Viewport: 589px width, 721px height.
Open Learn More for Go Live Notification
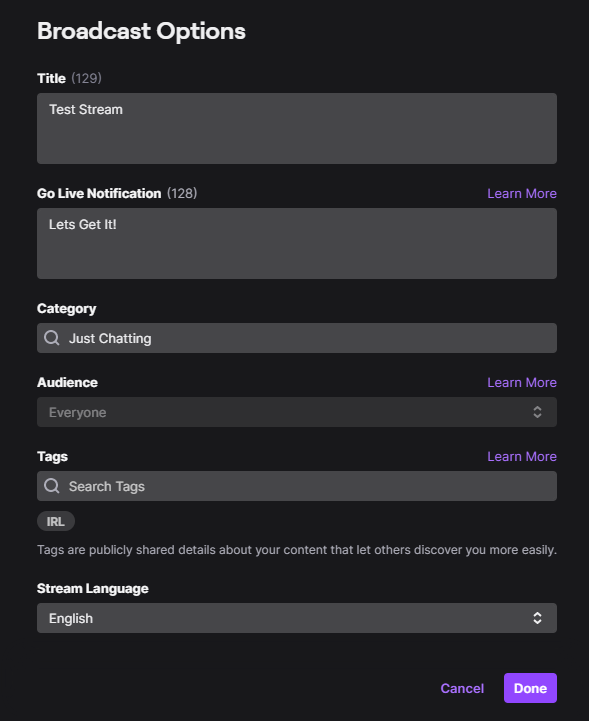[522, 194]
